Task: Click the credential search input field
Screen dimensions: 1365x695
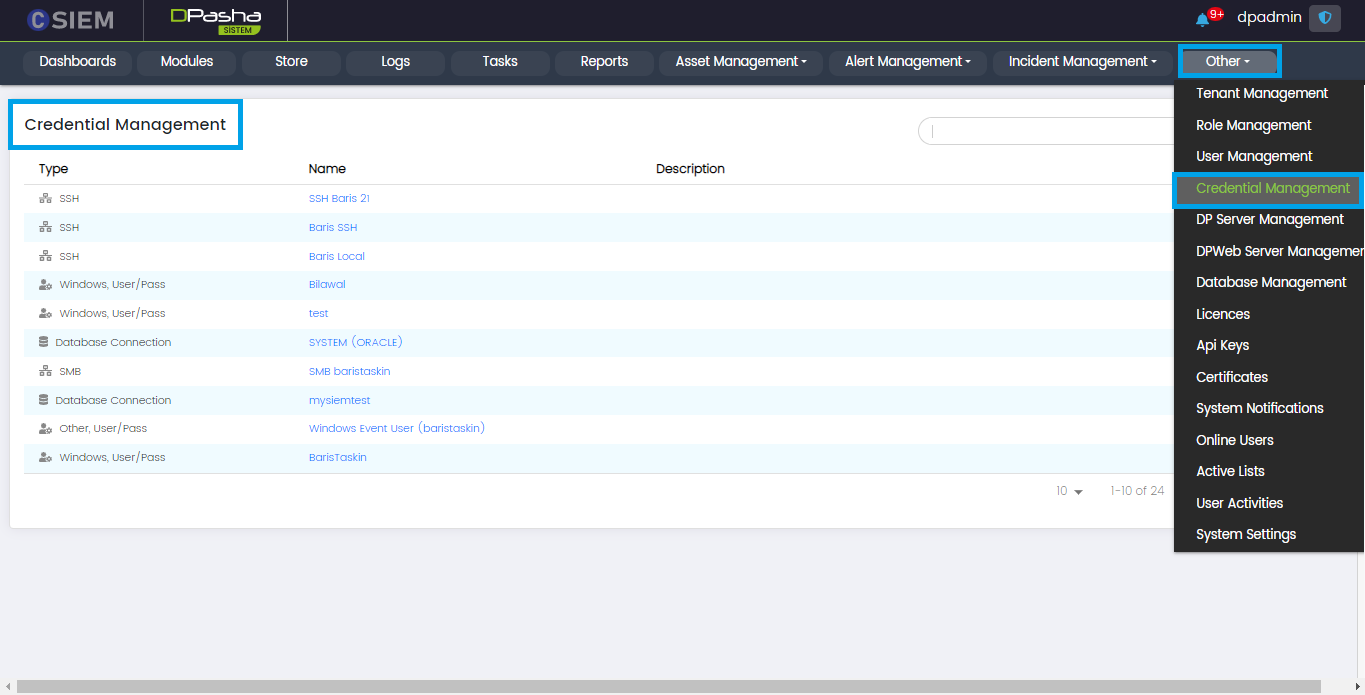Action: 1045,131
